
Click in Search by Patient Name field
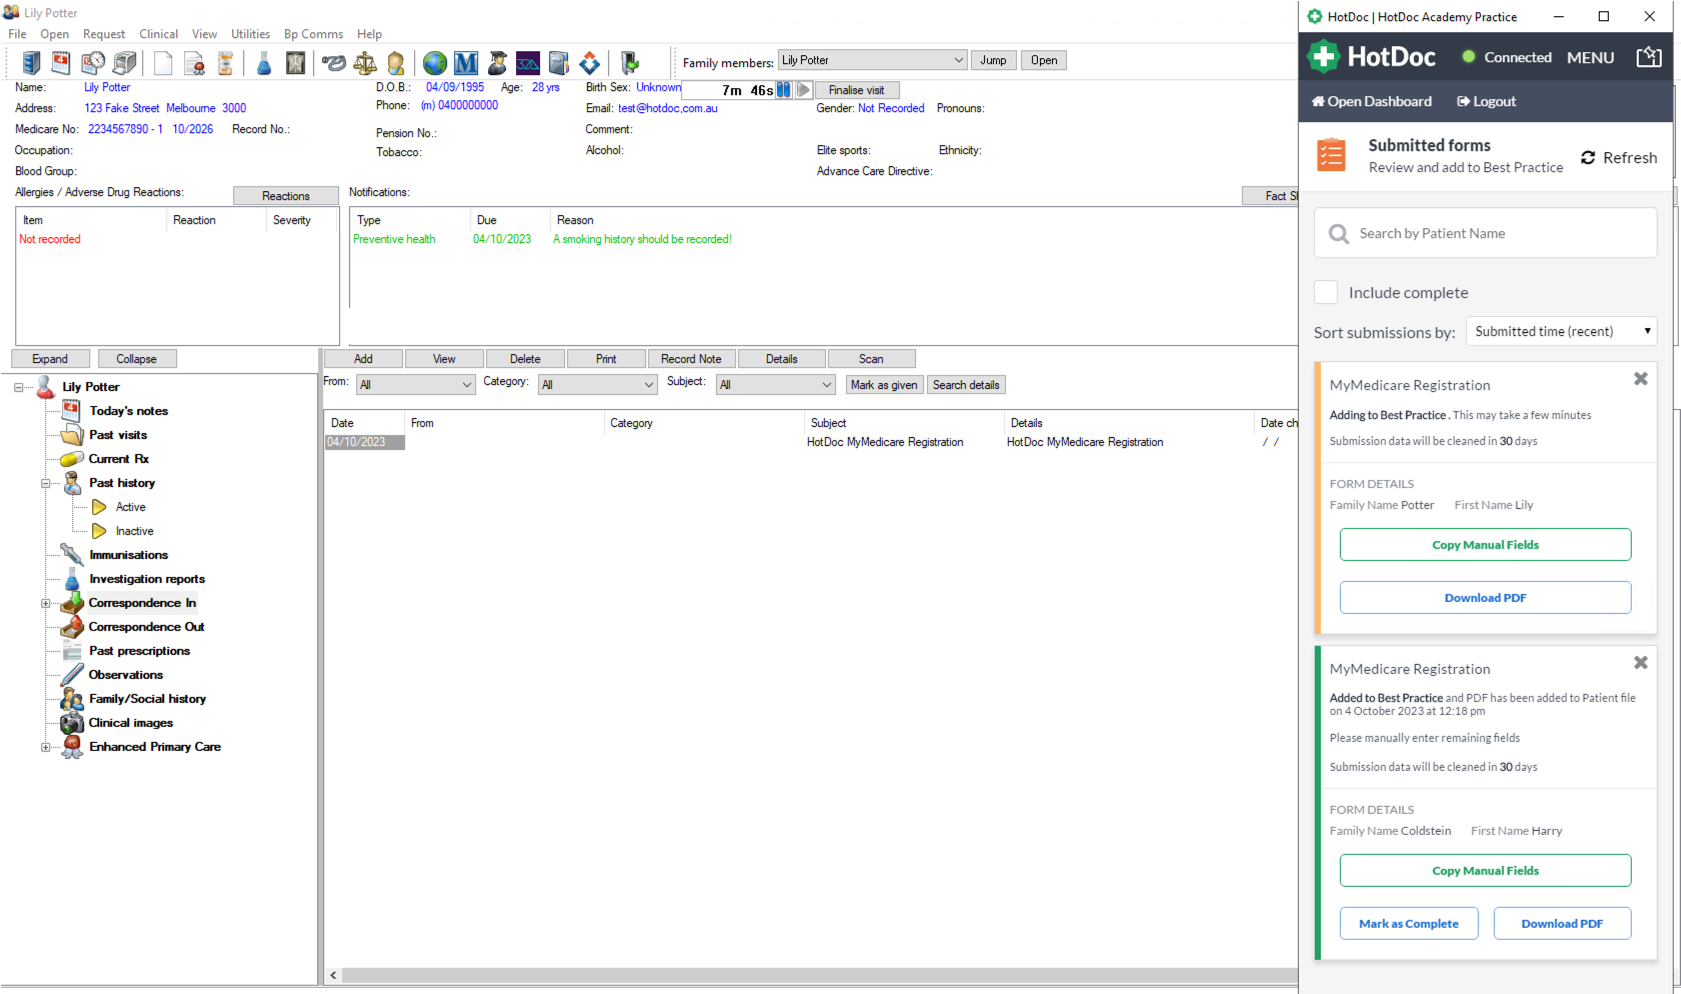pos(1485,233)
